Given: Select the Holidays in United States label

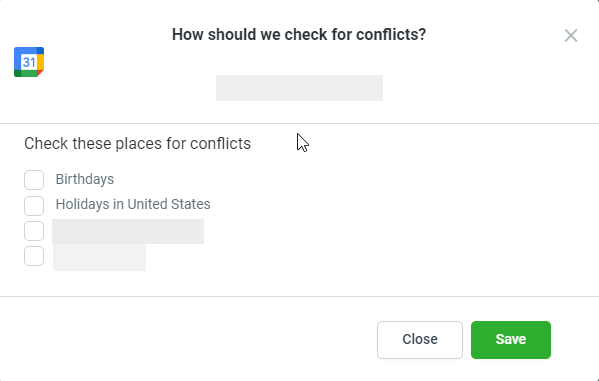Looking at the screenshot, I should (133, 204).
